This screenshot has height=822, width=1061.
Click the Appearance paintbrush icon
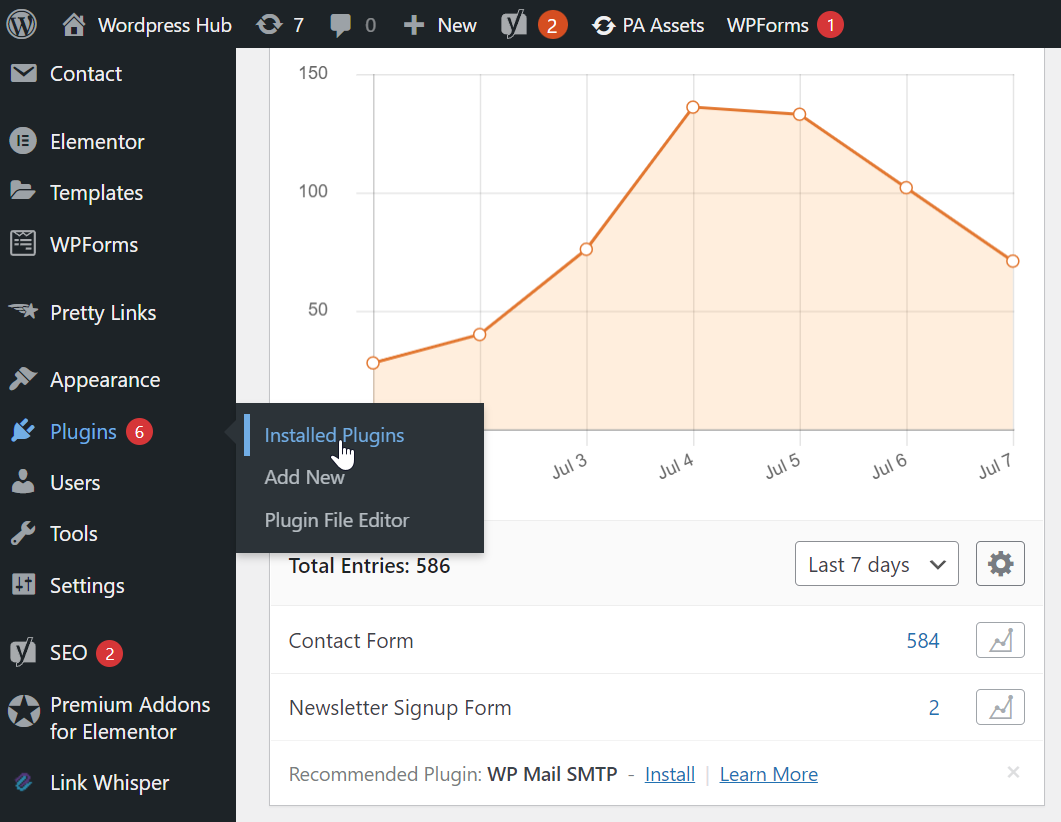(x=23, y=379)
